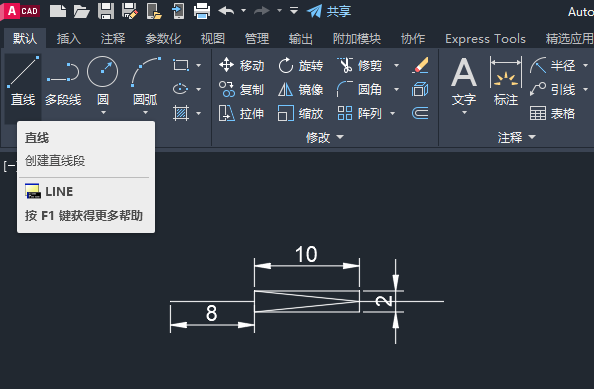
Task: Switch to the View (视图) tab
Action: (213, 39)
